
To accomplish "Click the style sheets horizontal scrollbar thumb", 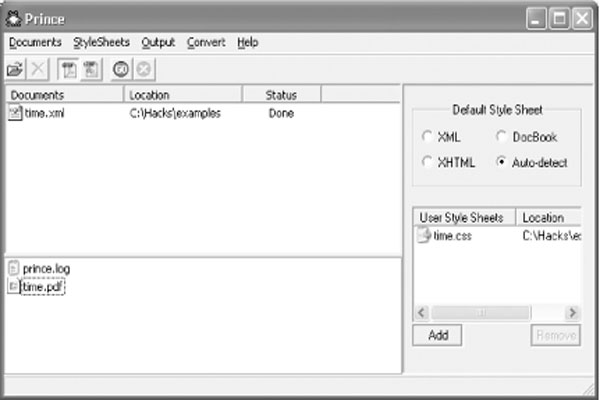I will tap(481, 313).
